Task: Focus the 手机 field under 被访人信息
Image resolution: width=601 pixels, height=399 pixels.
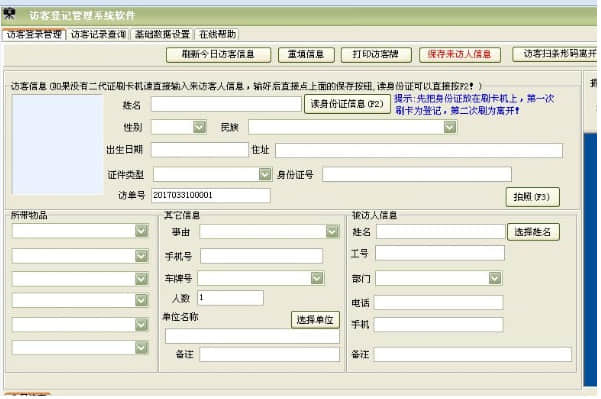Action: (438, 325)
